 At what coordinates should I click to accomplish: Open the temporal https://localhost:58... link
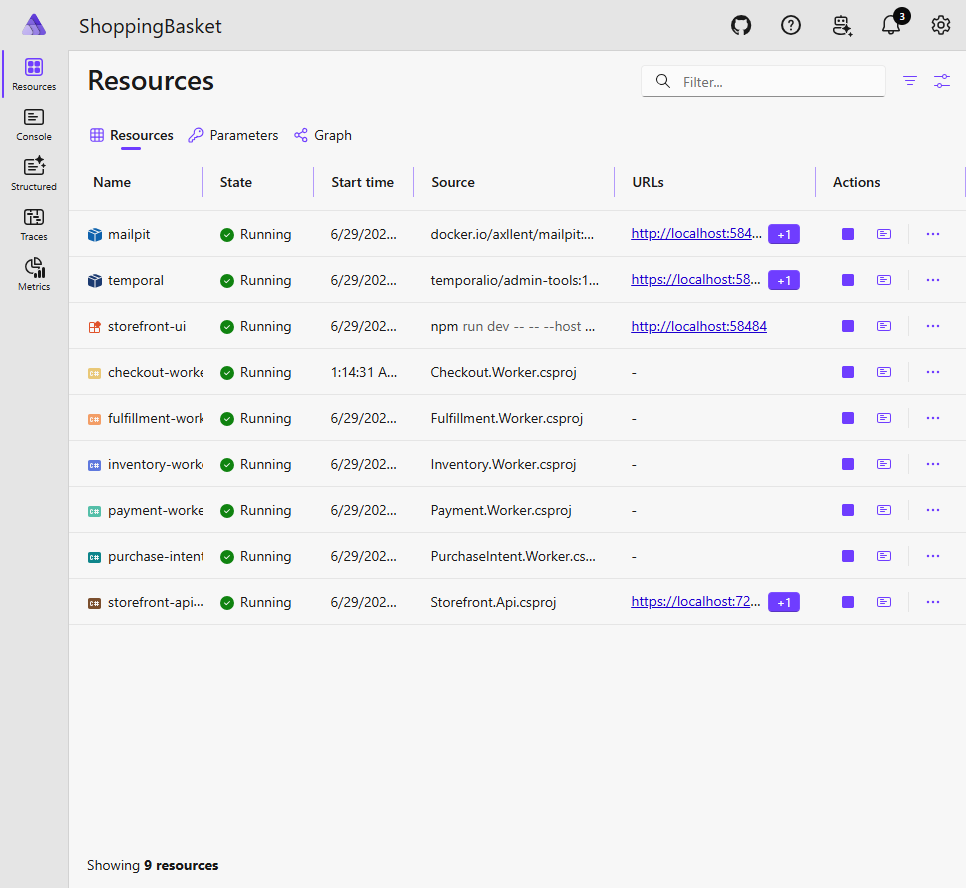696,280
